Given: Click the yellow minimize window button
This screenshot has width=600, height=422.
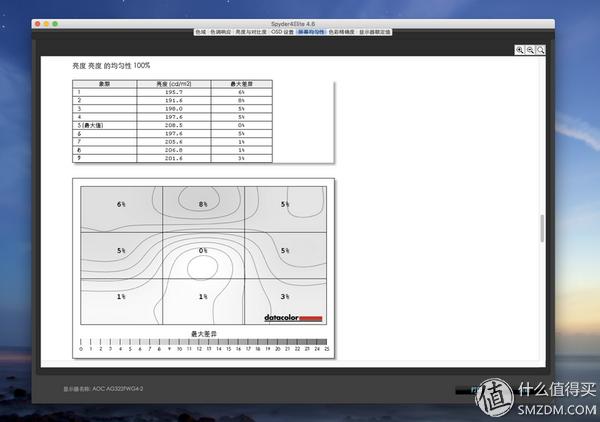Looking at the screenshot, I should (x=46, y=24).
